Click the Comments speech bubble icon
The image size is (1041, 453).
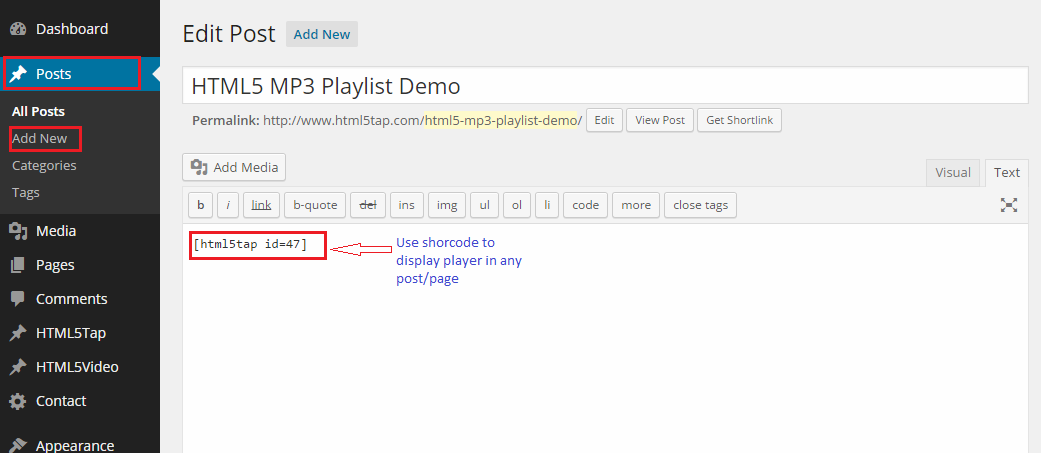[18, 299]
